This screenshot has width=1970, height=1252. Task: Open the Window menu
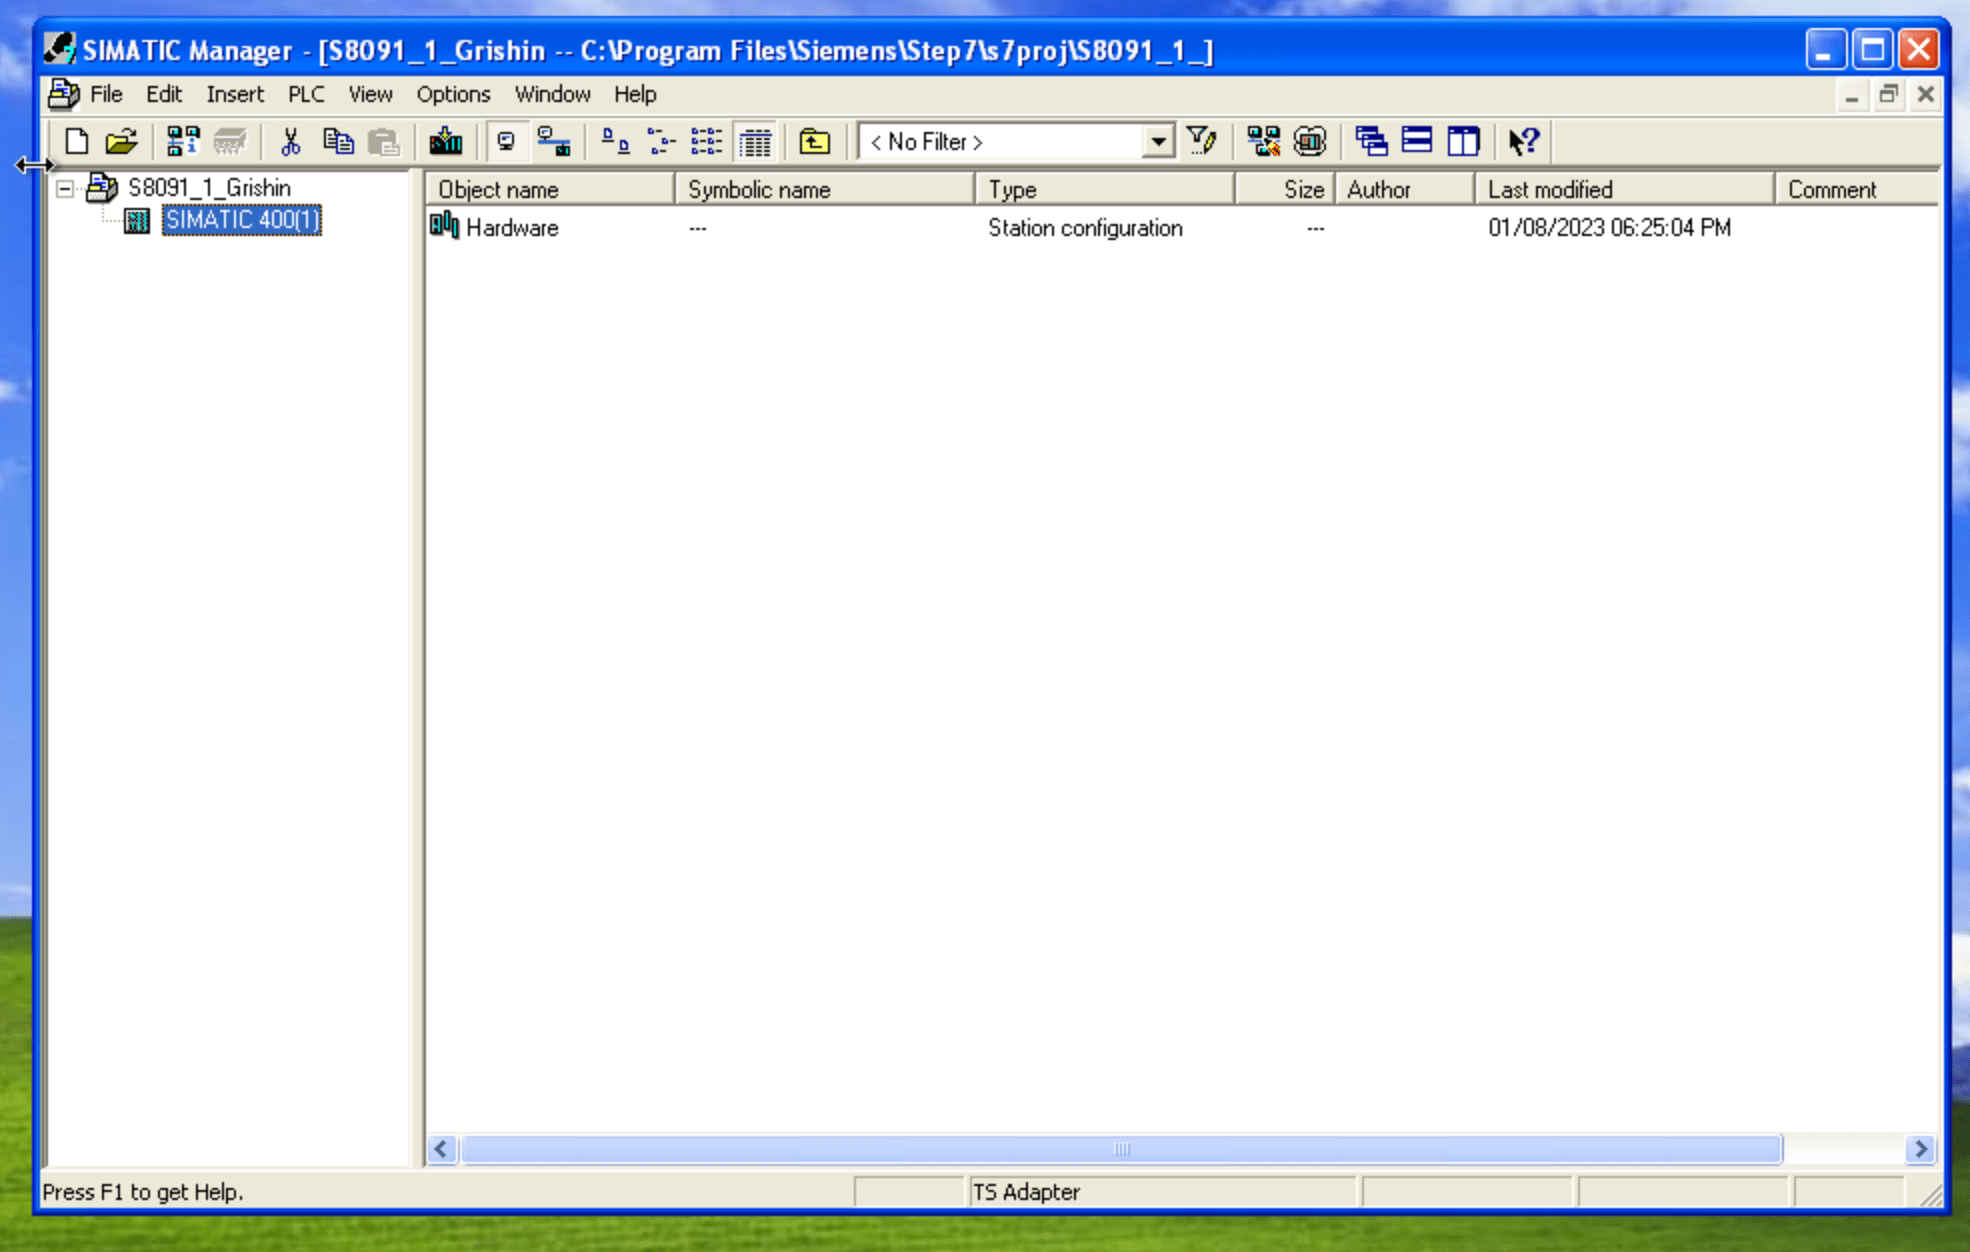click(552, 94)
